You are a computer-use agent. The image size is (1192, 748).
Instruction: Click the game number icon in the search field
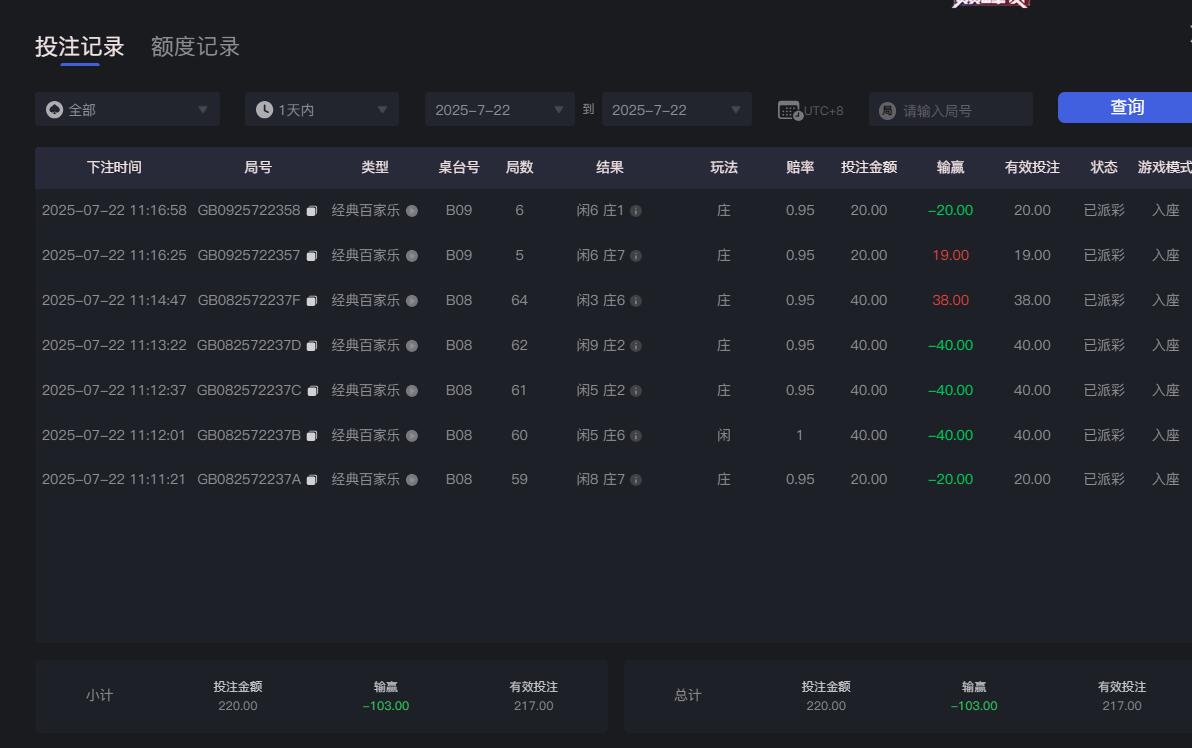tap(887, 110)
